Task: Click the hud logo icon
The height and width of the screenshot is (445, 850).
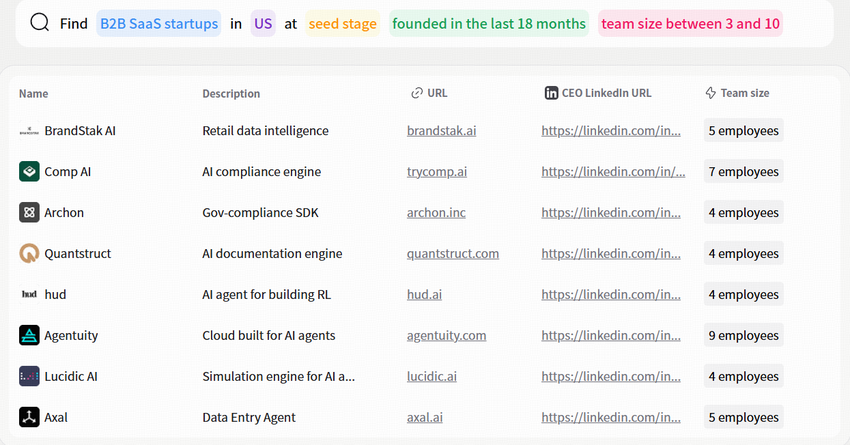Action: click(x=29, y=295)
